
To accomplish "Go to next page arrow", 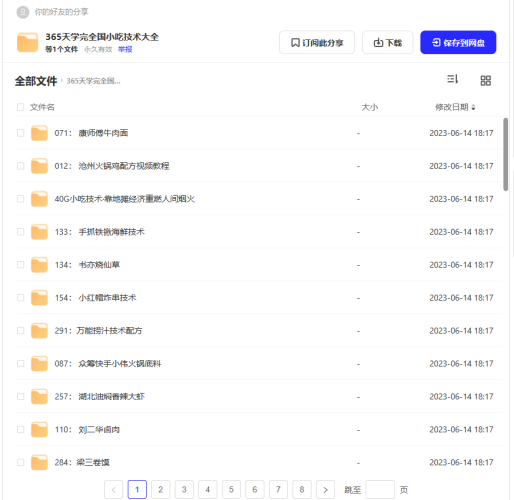I will (325, 490).
